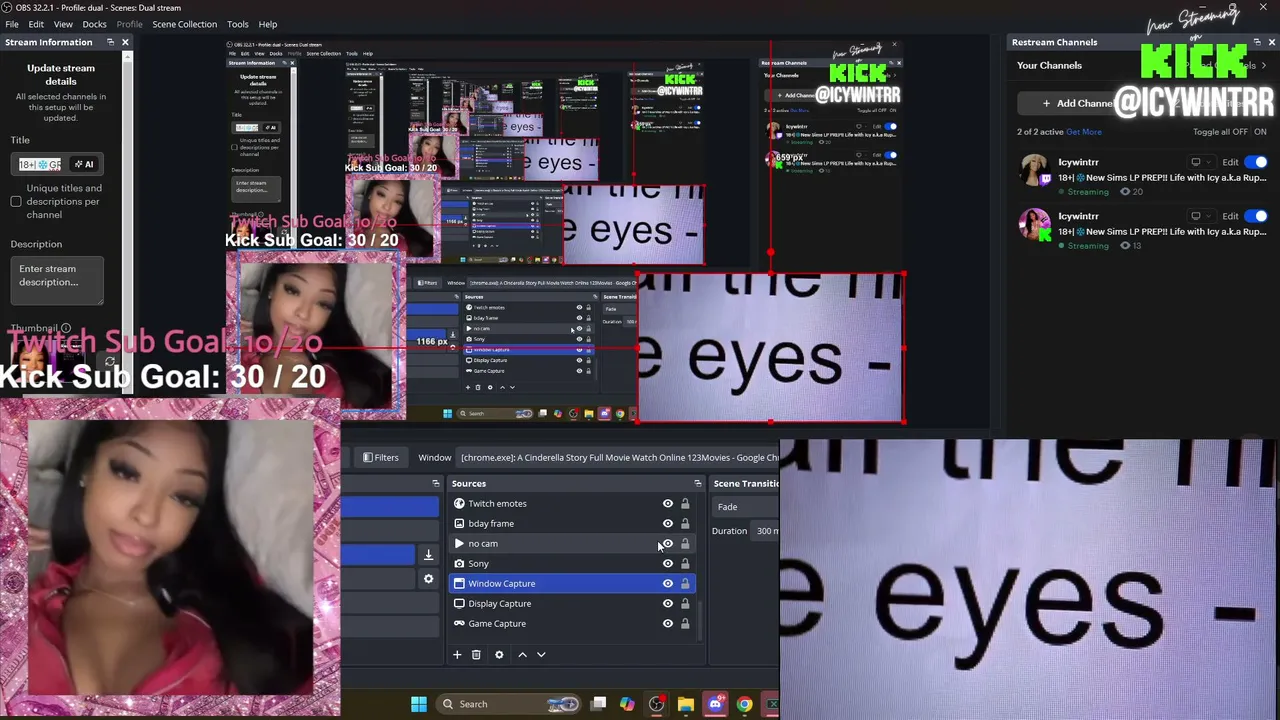
Task: Click Add Channel in Restream Channels
Action: click(x=1077, y=103)
